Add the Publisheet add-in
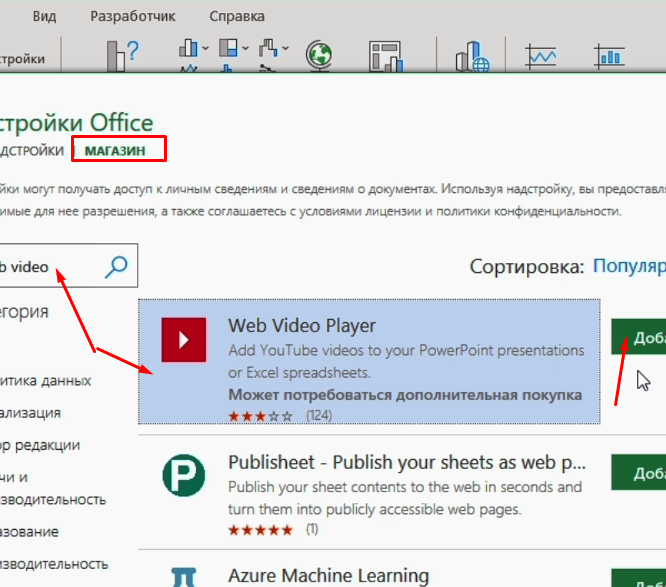666x587 pixels. (x=638, y=472)
